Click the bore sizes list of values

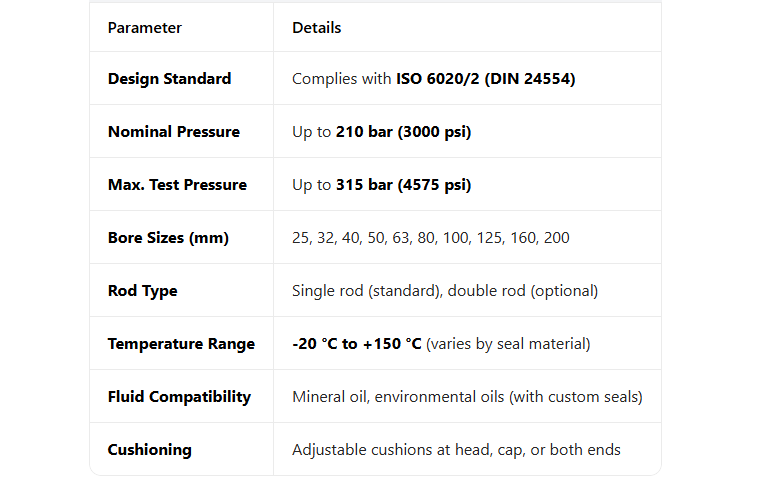431,238
